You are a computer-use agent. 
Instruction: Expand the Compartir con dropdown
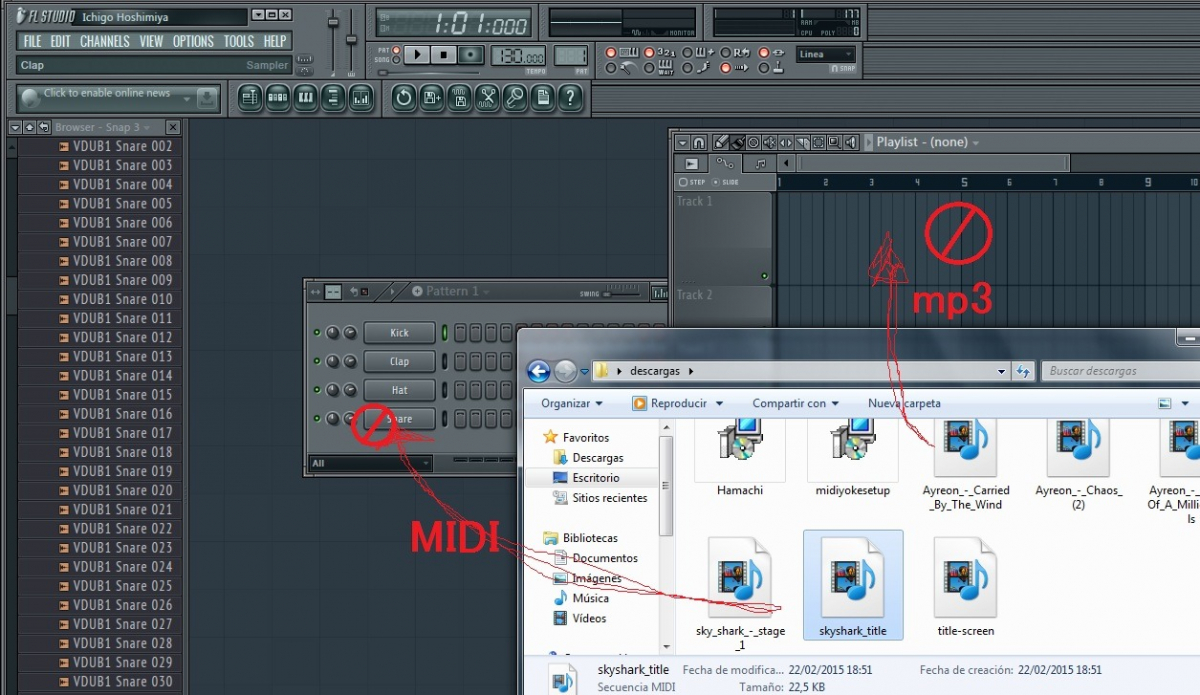tap(797, 403)
